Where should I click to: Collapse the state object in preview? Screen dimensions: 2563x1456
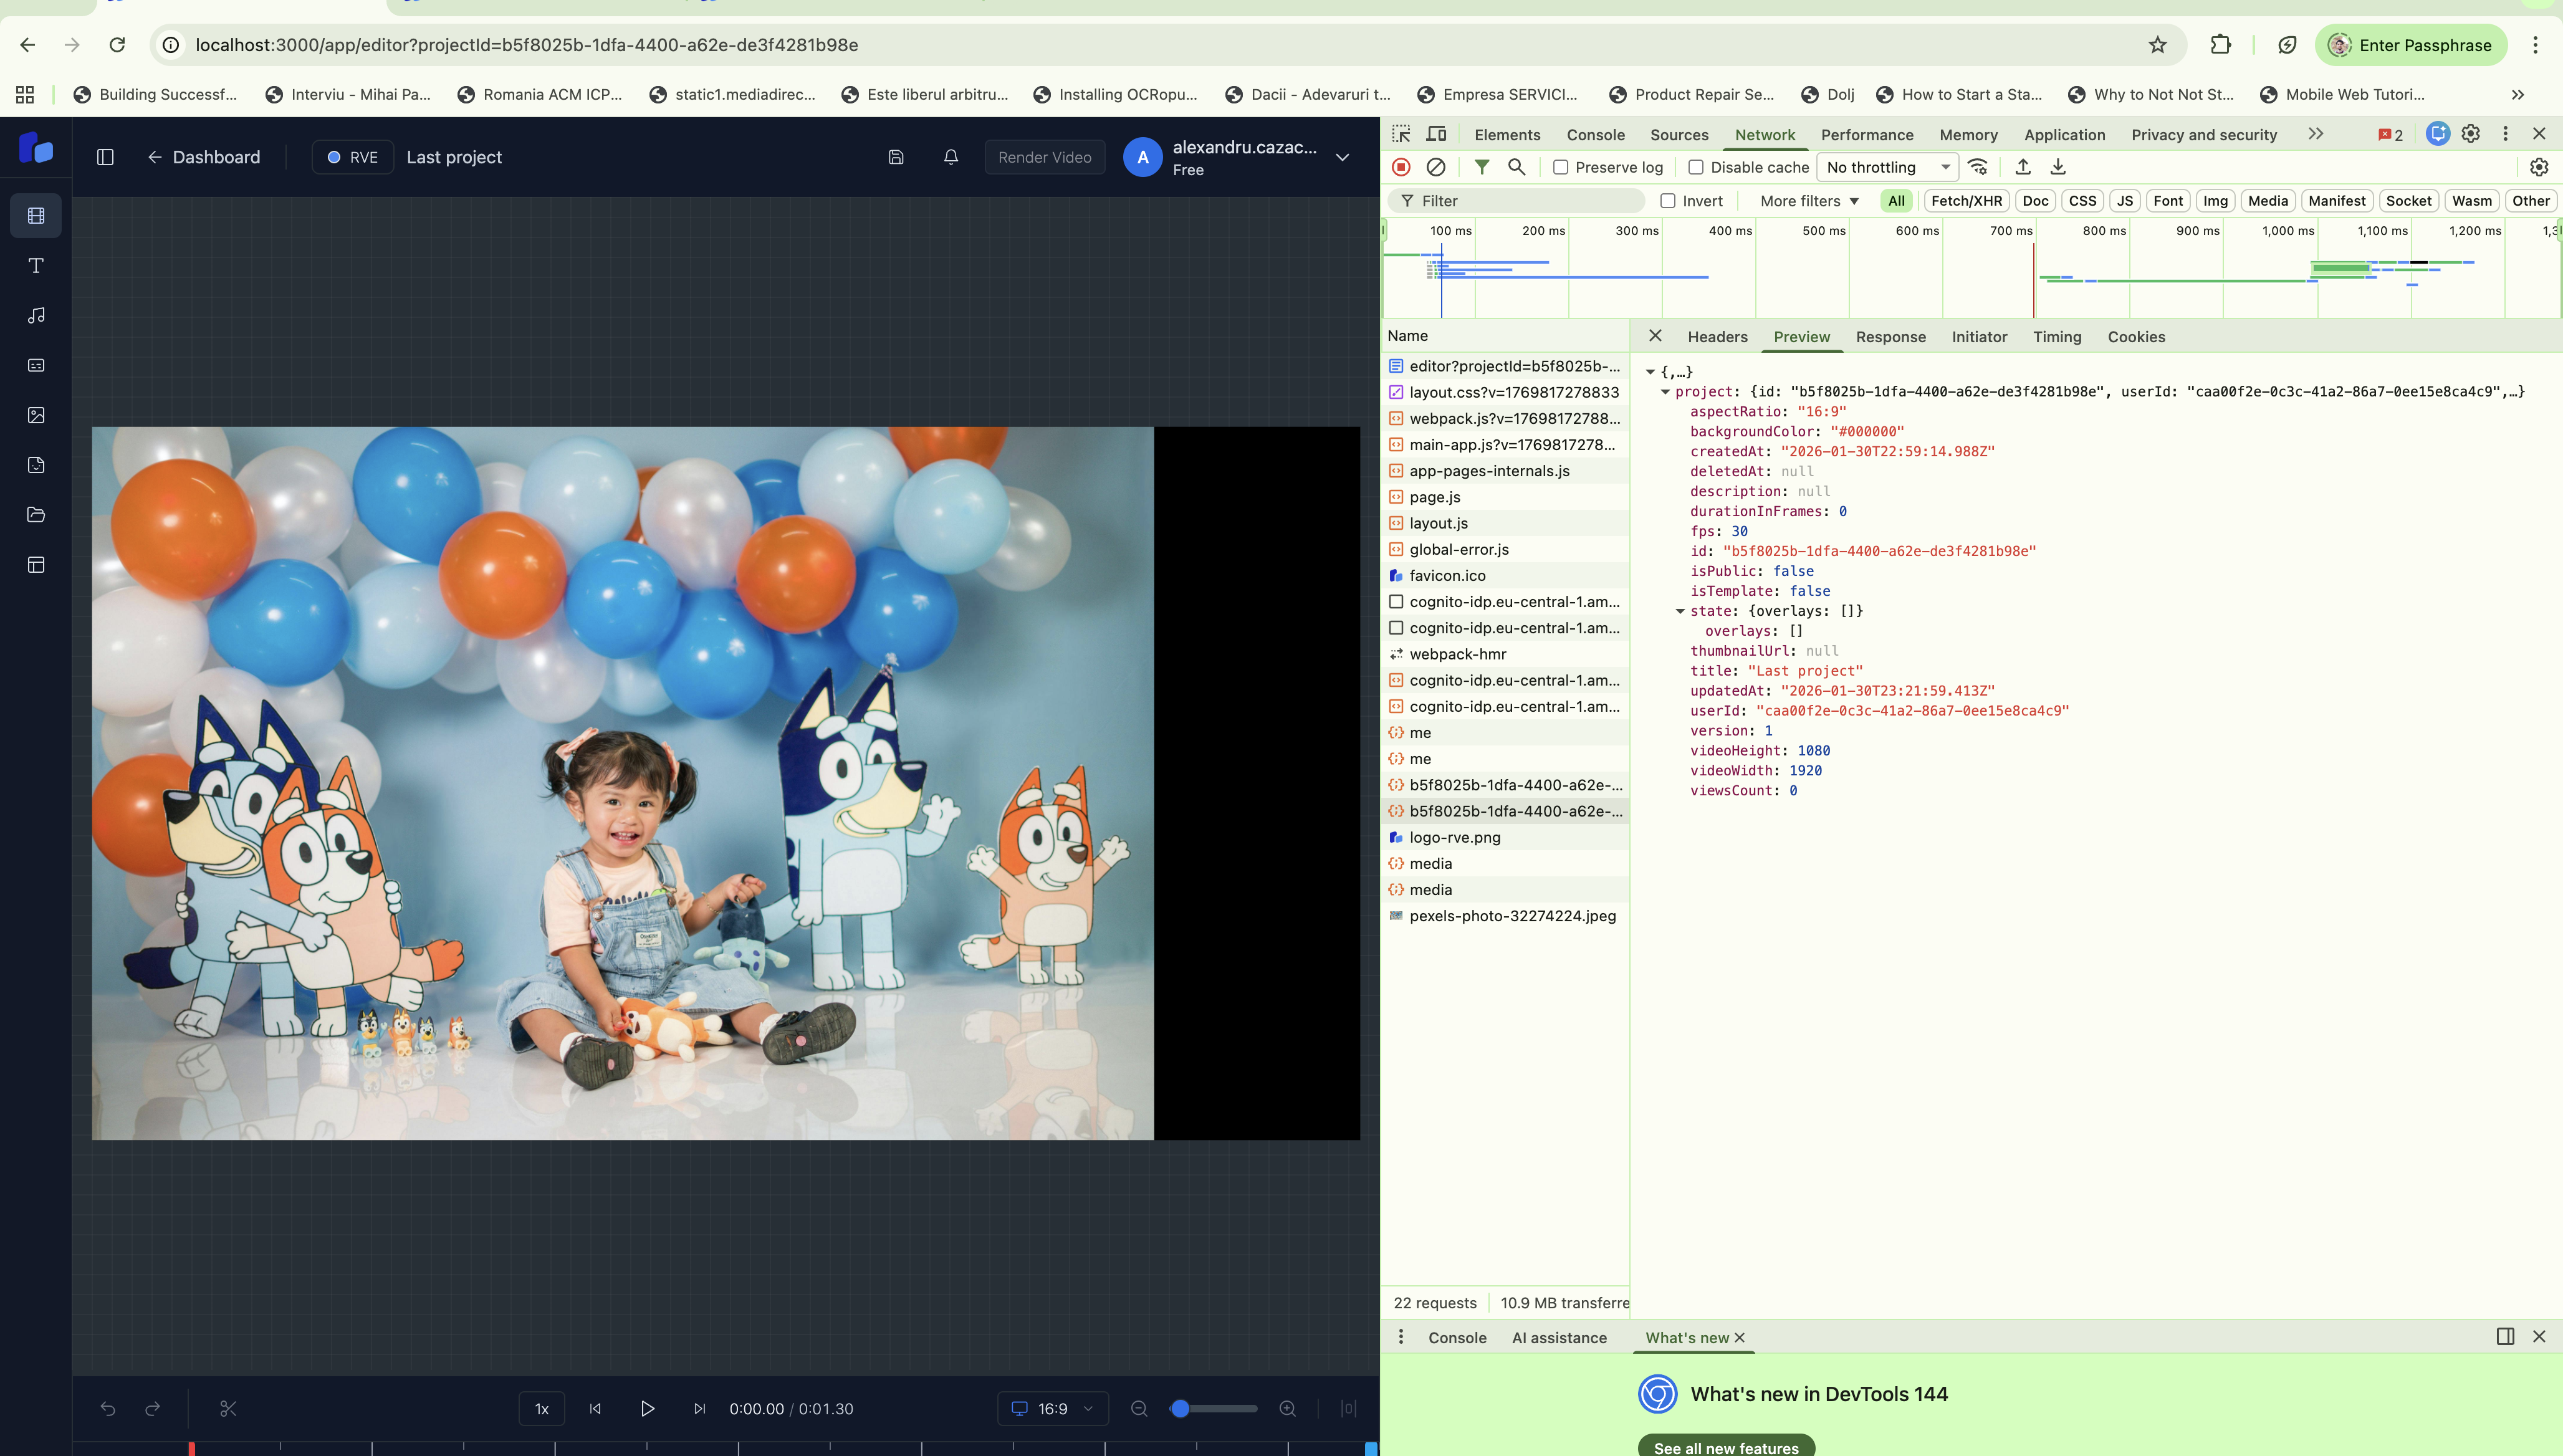(1680, 611)
